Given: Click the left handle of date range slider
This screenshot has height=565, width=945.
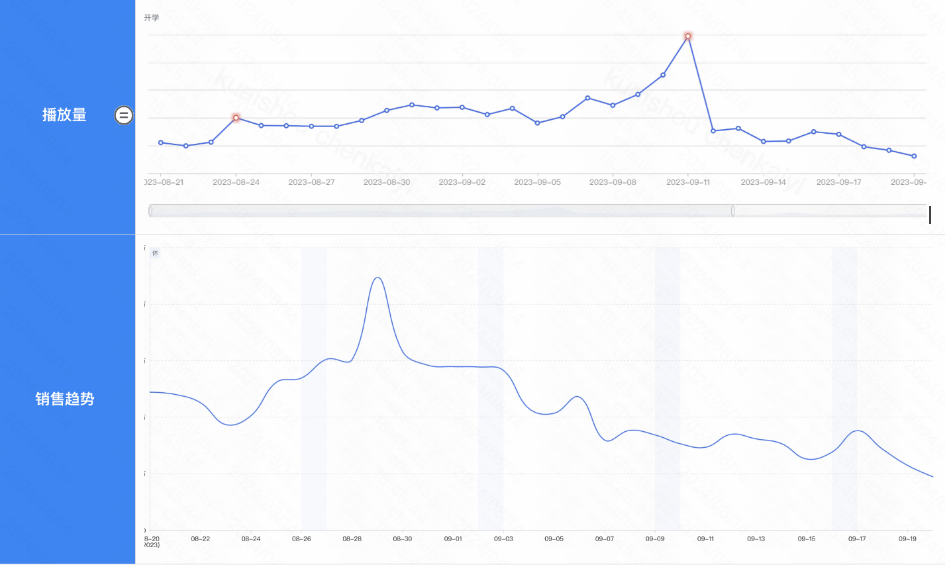Looking at the screenshot, I should [x=150, y=211].
